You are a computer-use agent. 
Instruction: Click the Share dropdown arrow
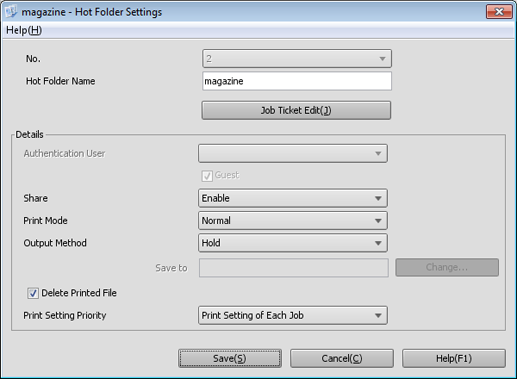pos(378,198)
